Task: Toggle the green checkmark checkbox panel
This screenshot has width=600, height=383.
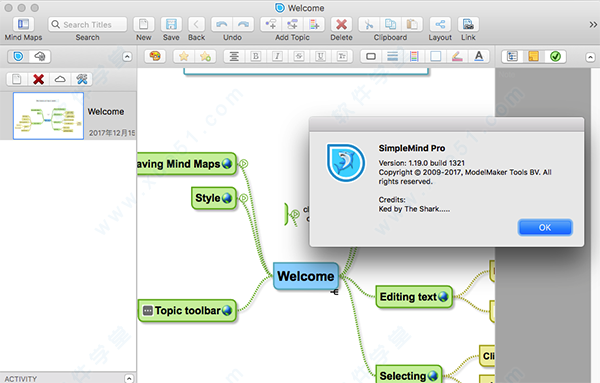Action: tap(555, 57)
